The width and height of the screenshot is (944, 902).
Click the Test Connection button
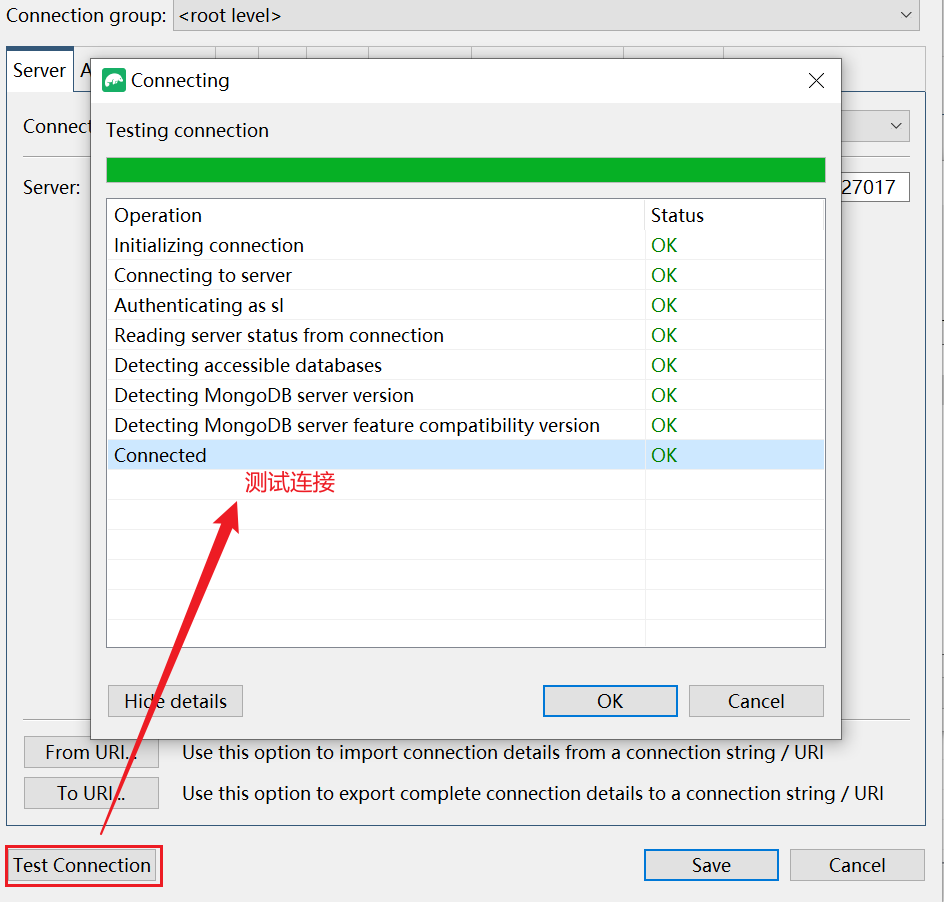(82, 865)
